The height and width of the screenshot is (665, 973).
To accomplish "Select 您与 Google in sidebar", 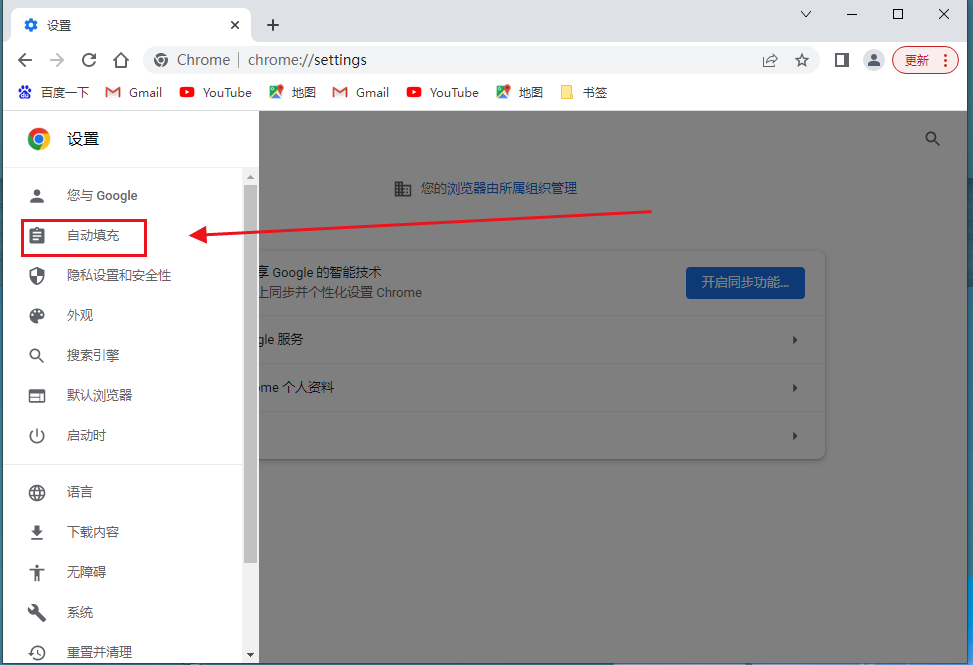I will [x=123, y=195].
